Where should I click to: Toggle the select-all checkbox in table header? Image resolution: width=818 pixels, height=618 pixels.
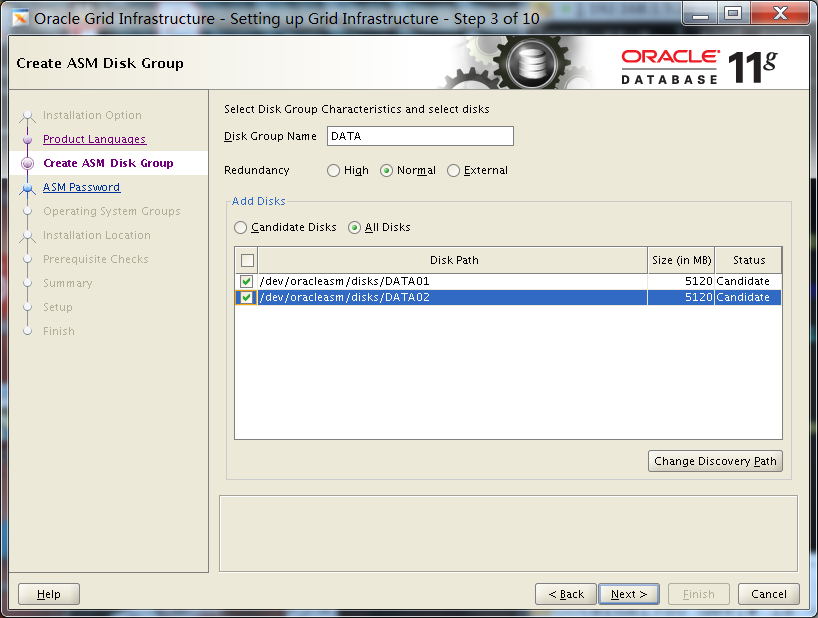tap(247, 260)
